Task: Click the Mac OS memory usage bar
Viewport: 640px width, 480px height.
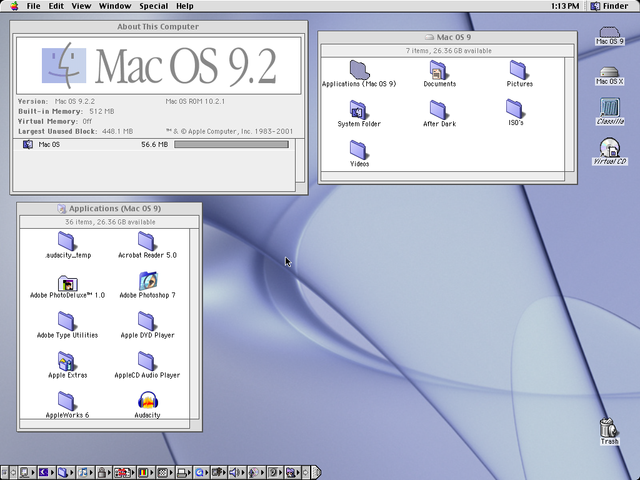Action: (x=231, y=144)
